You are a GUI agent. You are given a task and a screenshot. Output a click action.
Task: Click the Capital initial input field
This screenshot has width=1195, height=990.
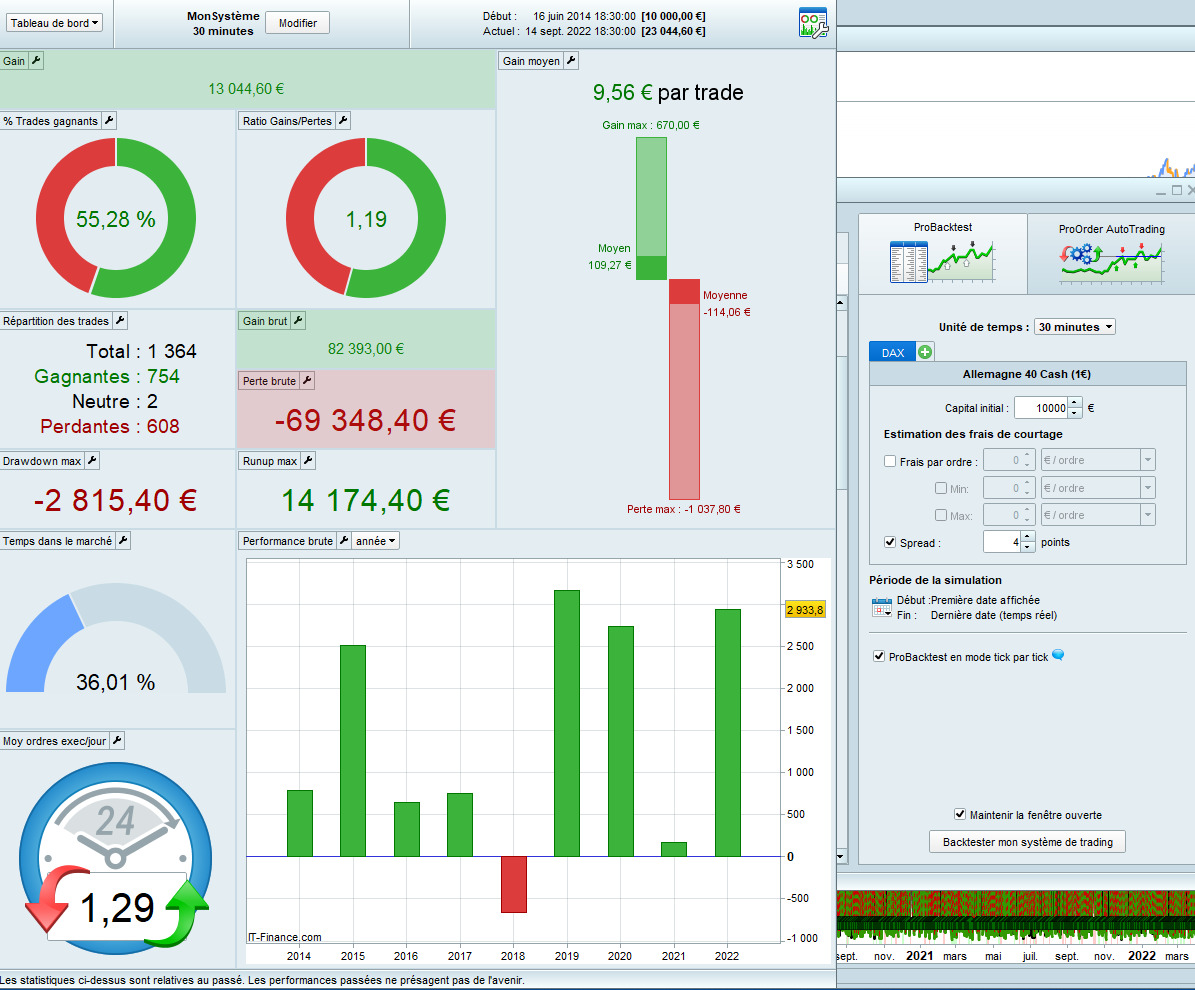tap(1041, 408)
